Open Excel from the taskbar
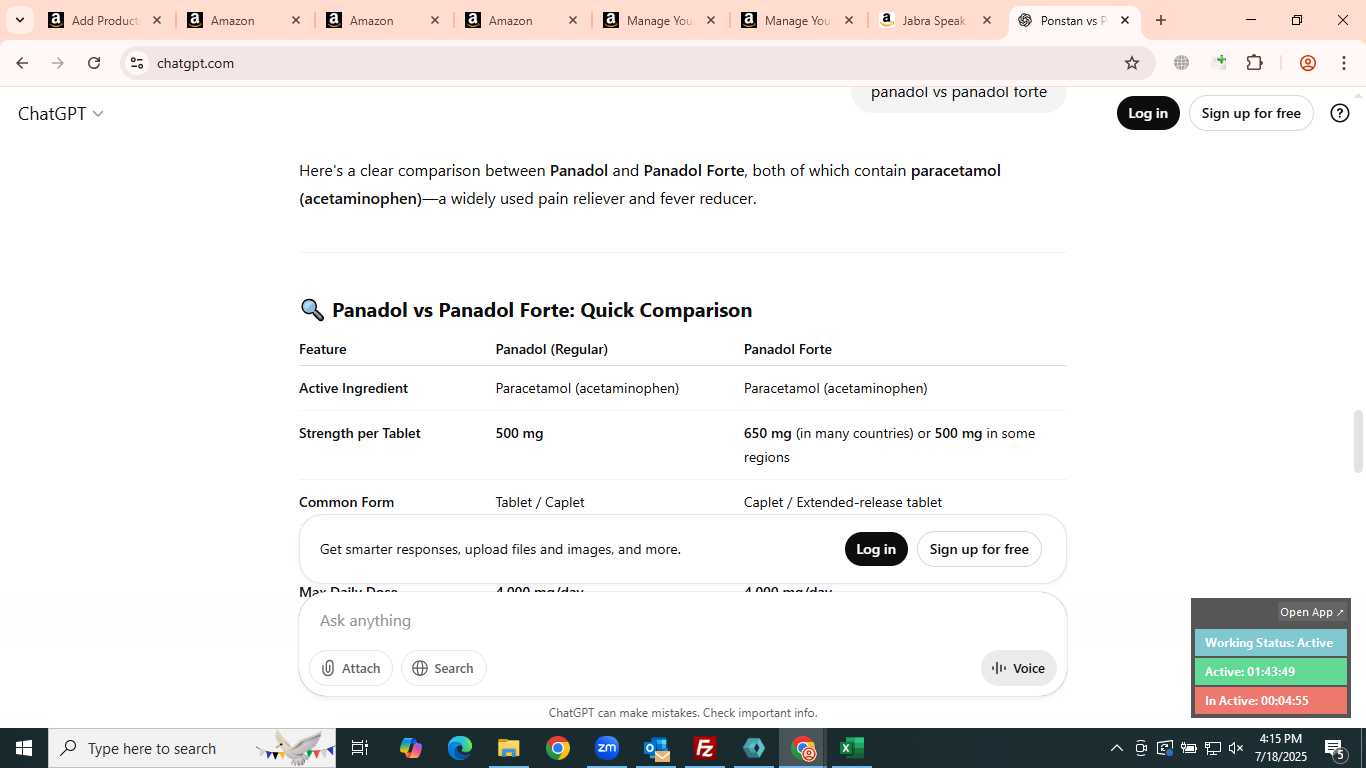The width and height of the screenshot is (1366, 768). pyautogui.click(x=851, y=748)
